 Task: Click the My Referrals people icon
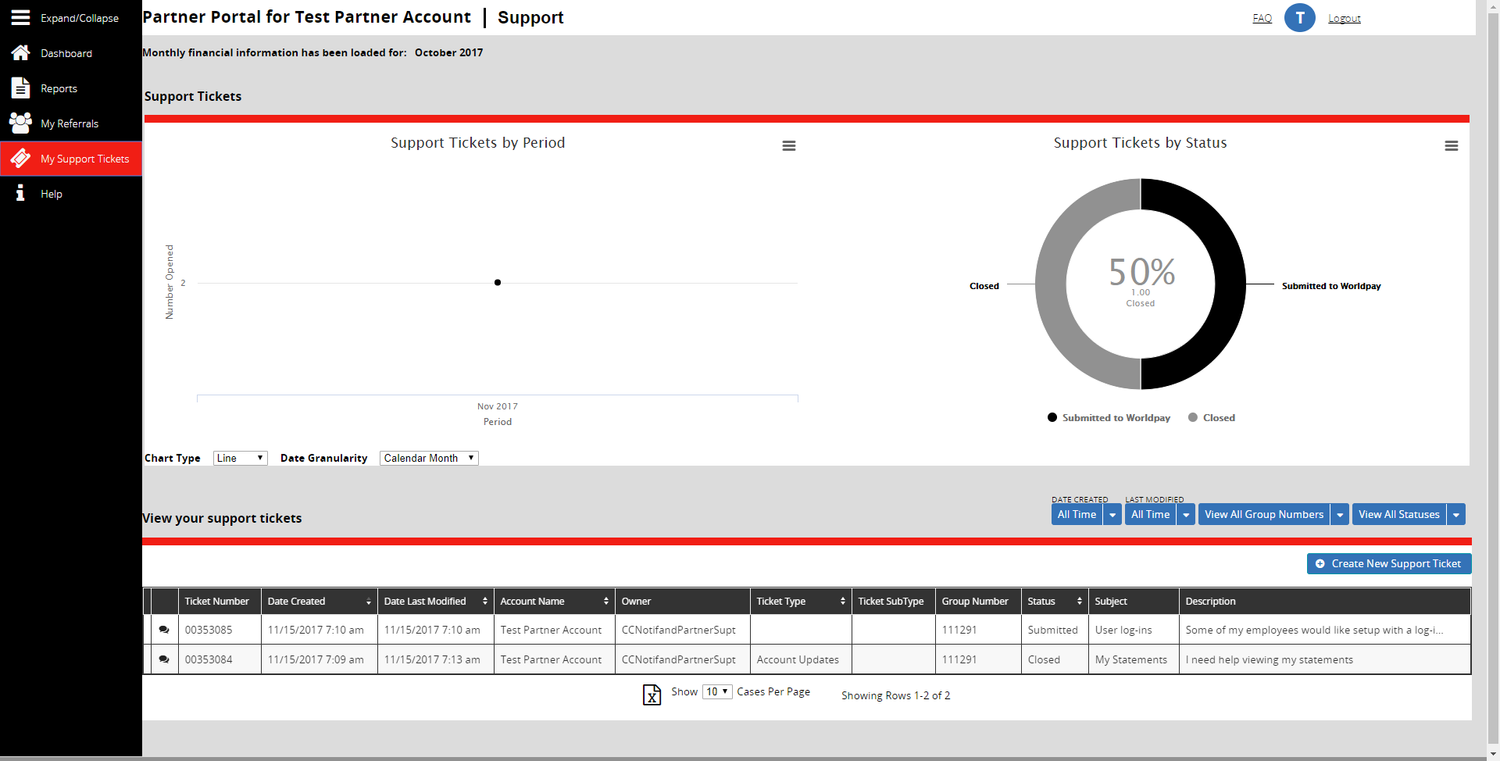tap(20, 123)
